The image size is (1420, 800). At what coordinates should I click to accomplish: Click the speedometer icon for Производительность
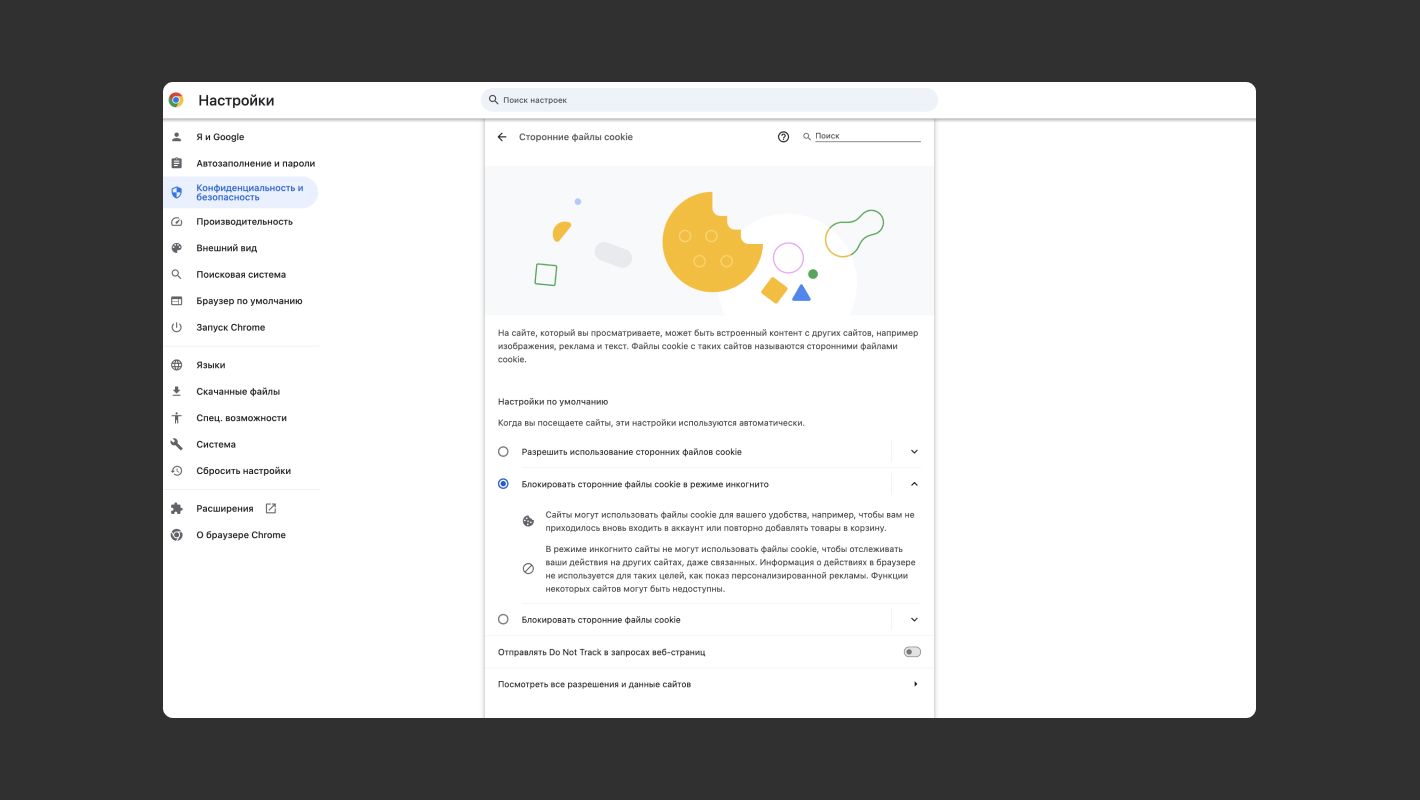point(177,221)
